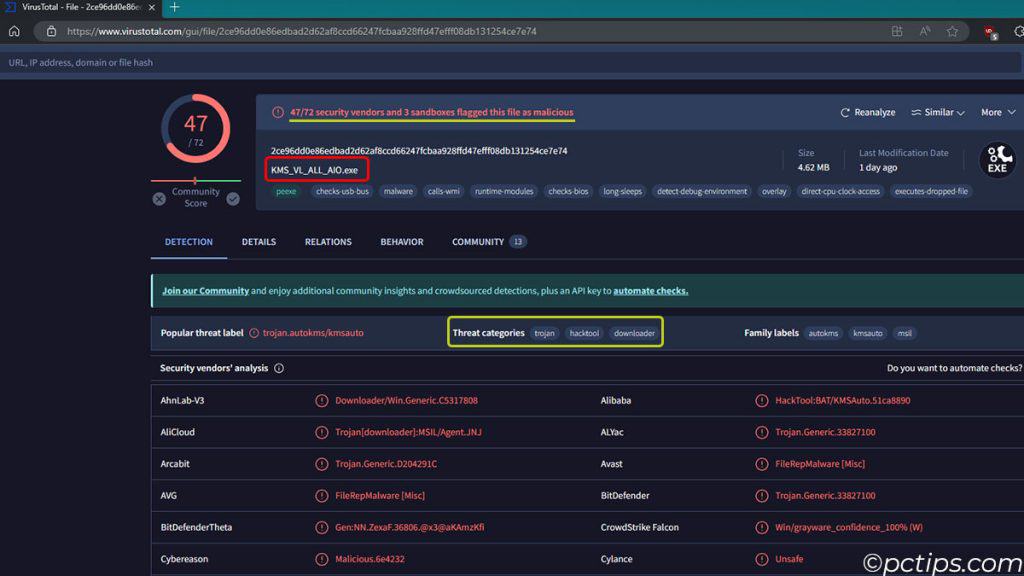This screenshot has height=576, width=1024.
Task: Click the VirusTotal home icon
Action: tap(13, 31)
